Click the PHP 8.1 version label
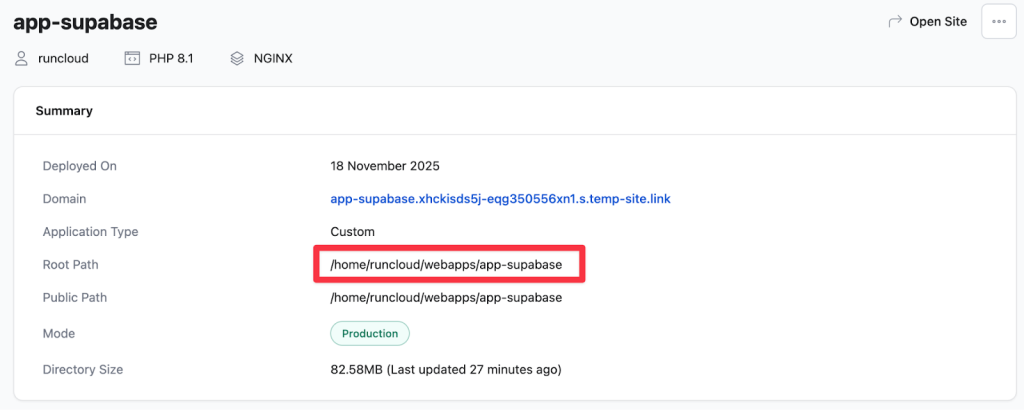 171,58
